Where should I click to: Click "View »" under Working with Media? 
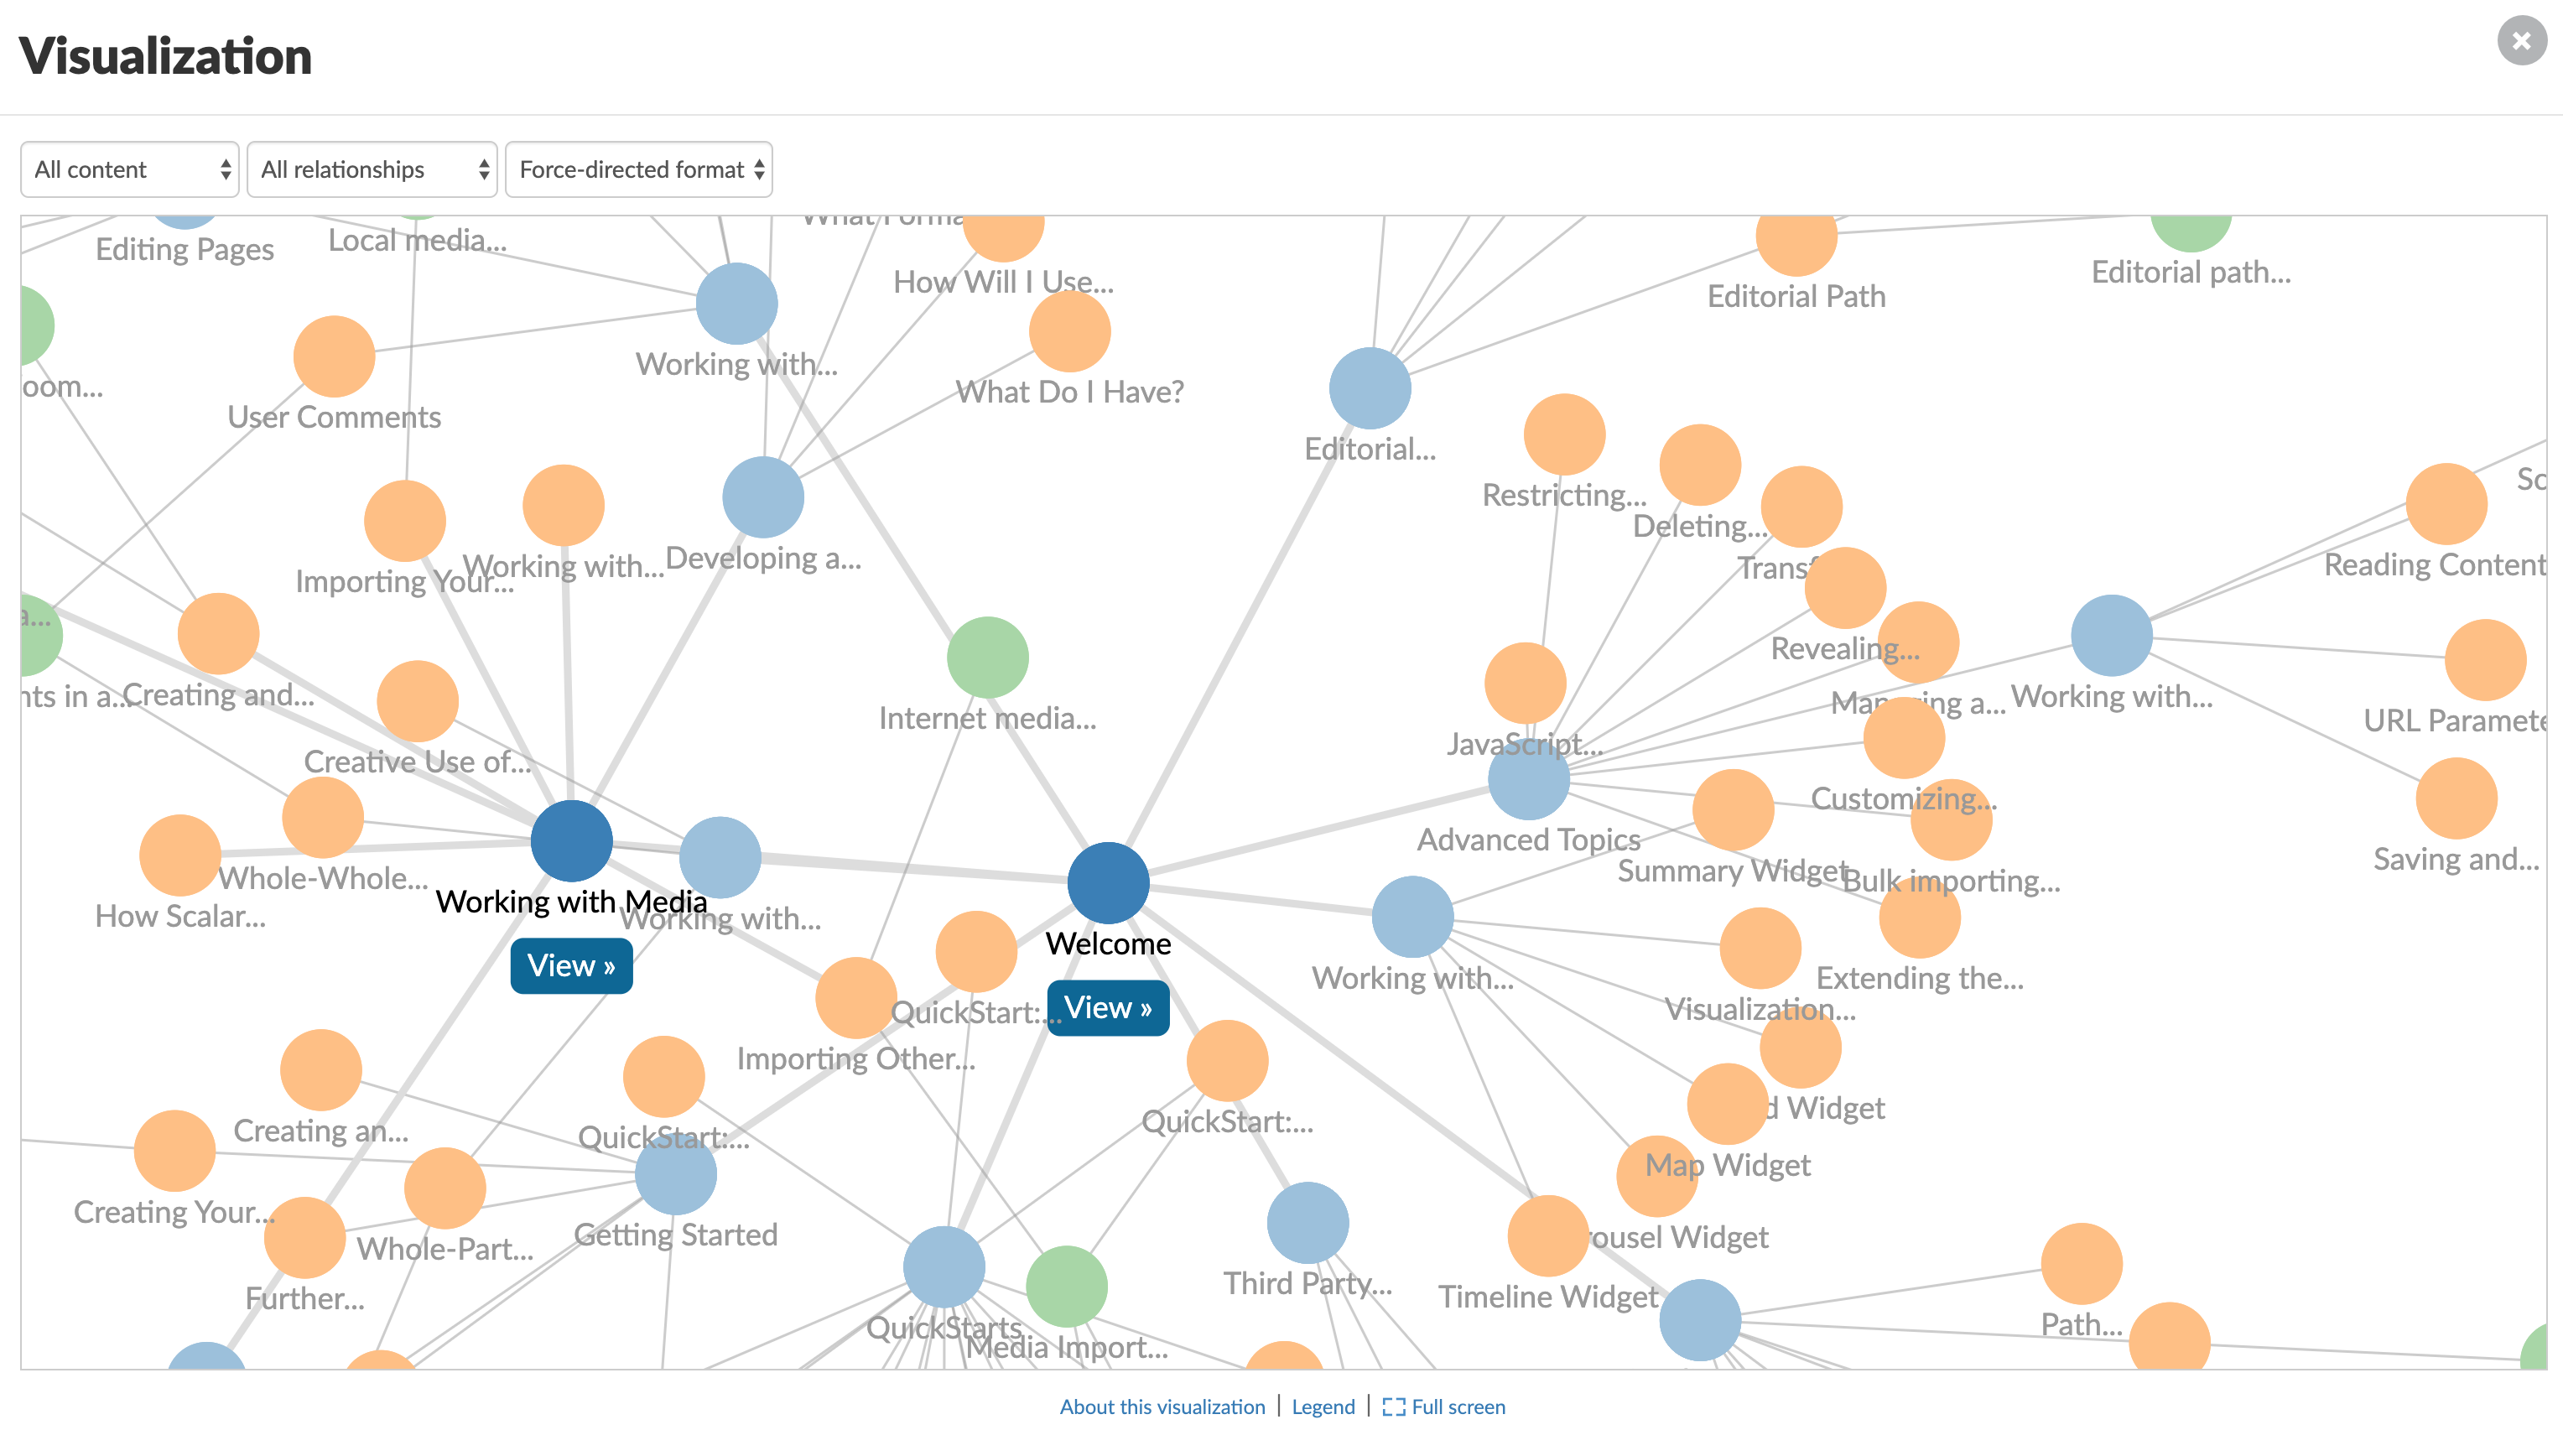point(571,965)
